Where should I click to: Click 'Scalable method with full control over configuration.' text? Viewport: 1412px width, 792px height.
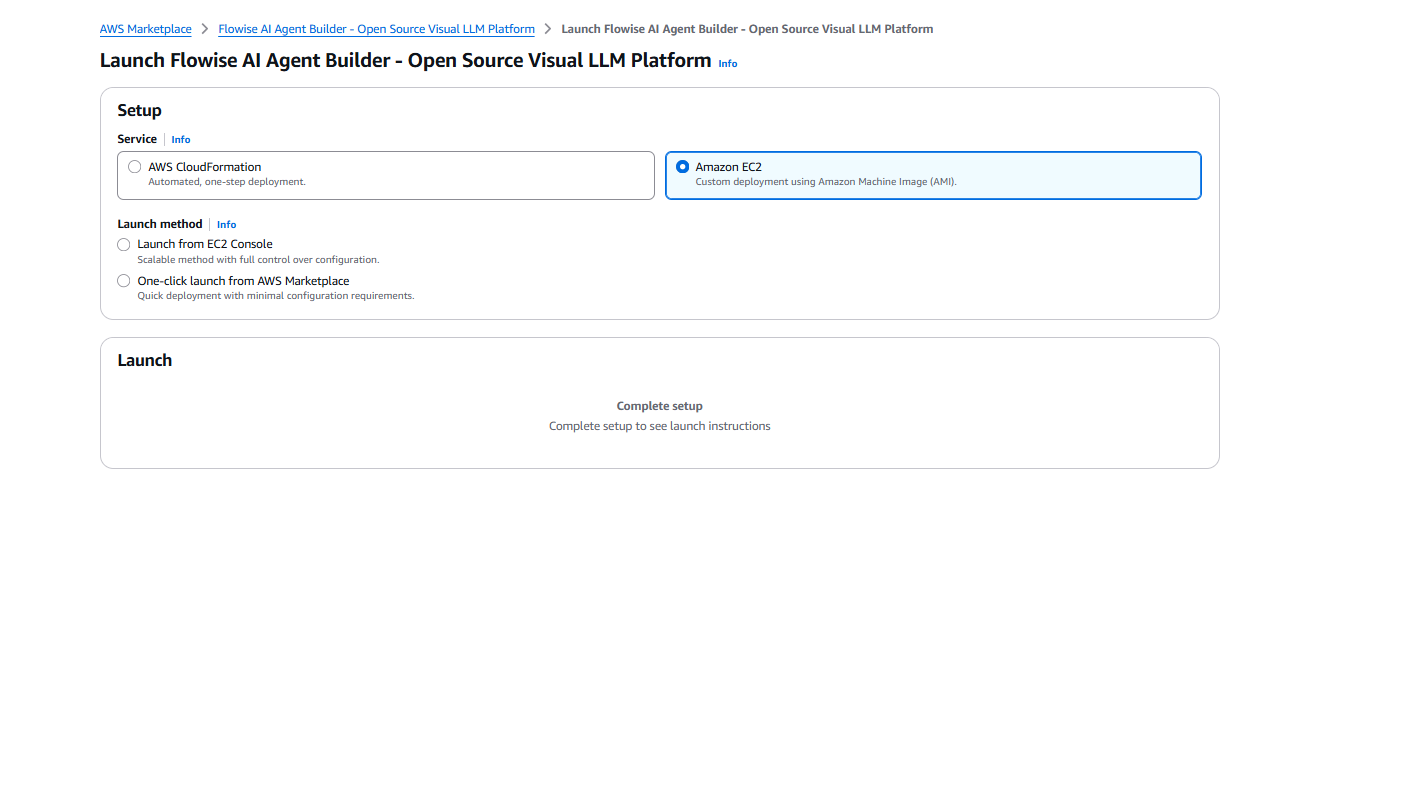click(258, 260)
